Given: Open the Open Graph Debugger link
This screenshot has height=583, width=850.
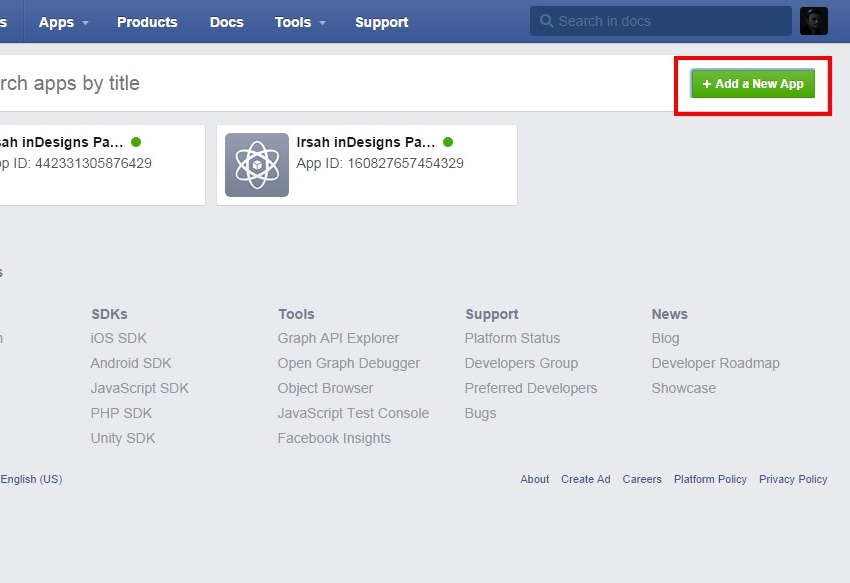Looking at the screenshot, I should [x=349, y=363].
